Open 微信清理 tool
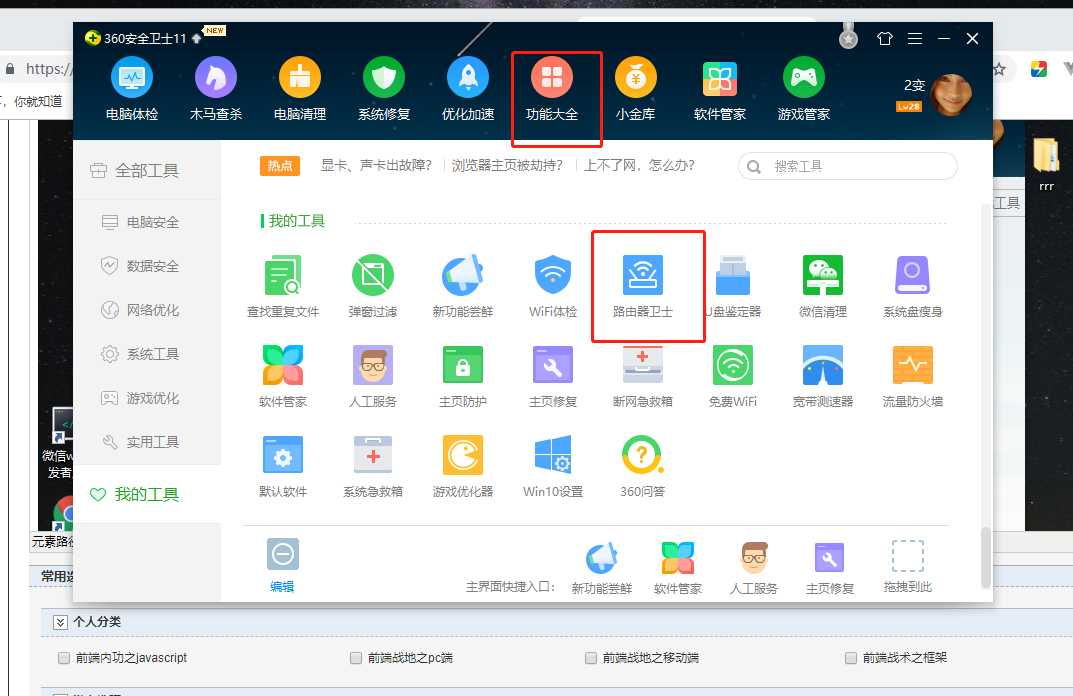Image resolution: width=1073 pixels, height=696 pixels. 823,286
